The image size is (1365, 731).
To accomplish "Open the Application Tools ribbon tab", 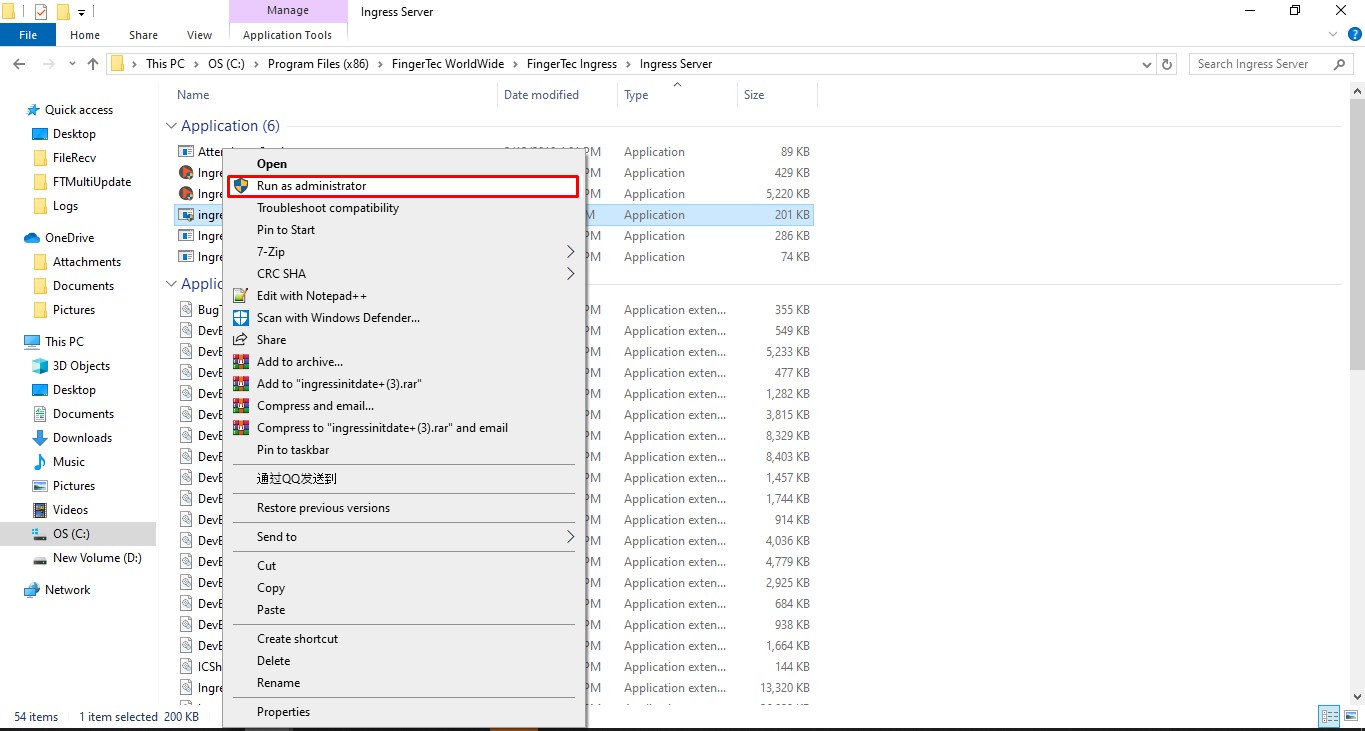I will (x=287, y=35).
